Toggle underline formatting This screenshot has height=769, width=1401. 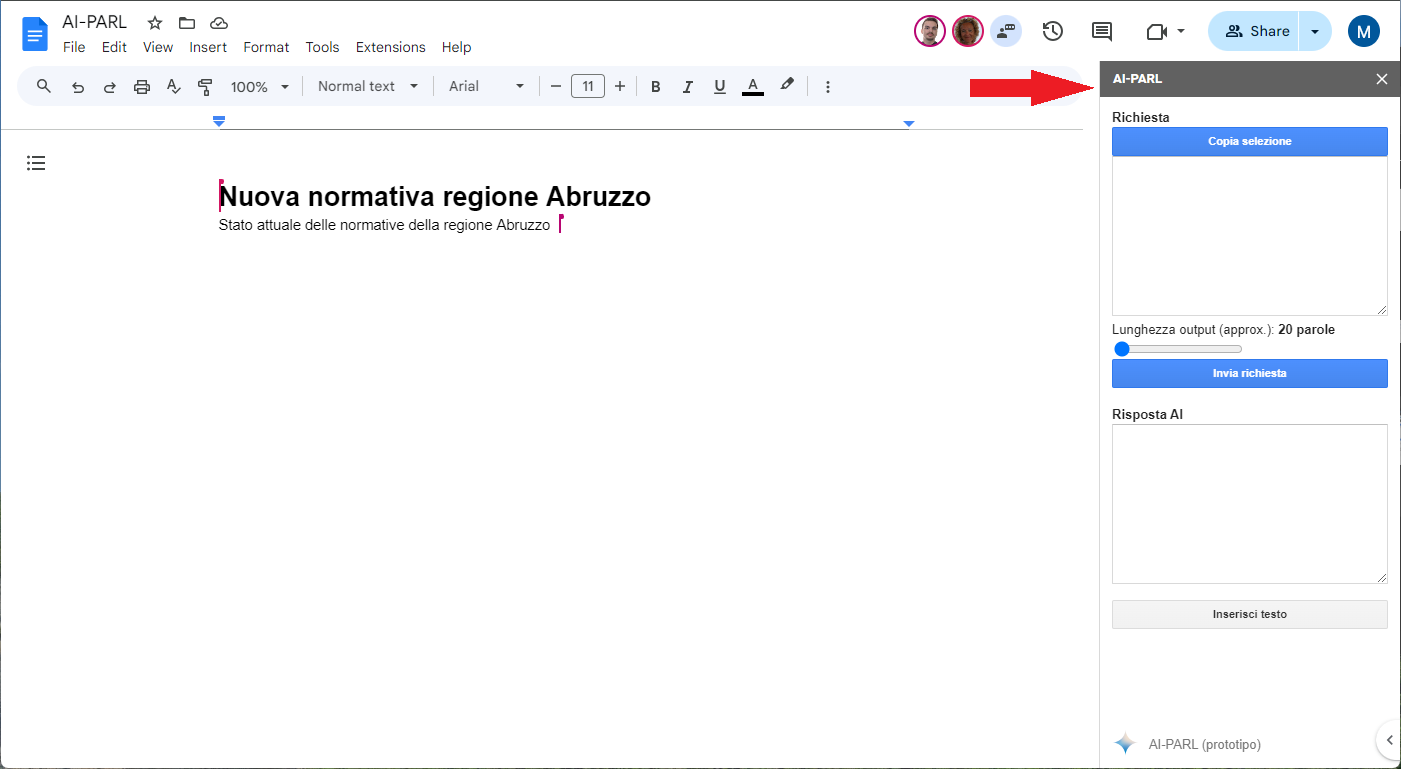pyautogui.click(x=719, y=87)
